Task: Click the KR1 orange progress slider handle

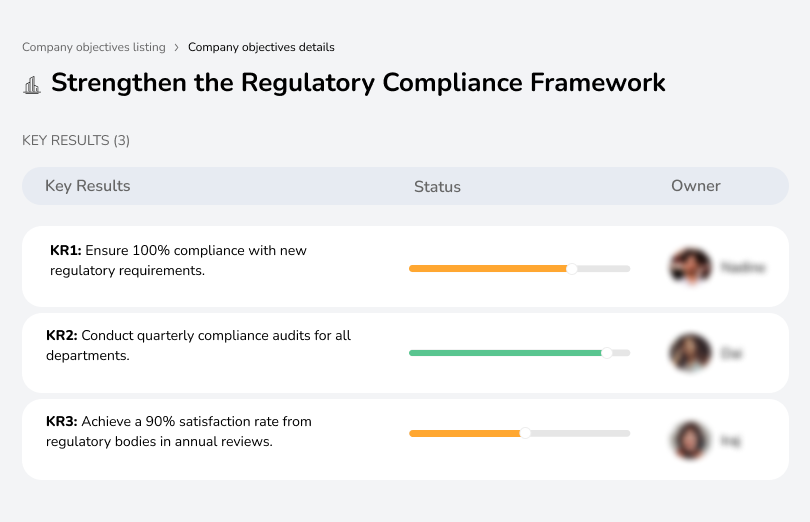Action: point(571,269)
